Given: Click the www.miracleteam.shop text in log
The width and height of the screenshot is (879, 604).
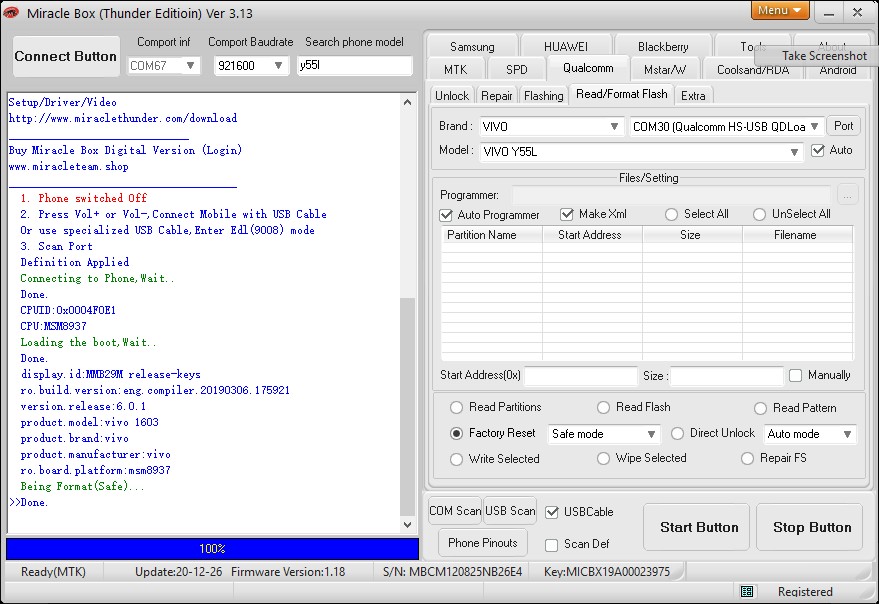Looking at the screenshot, I should click(68, 167).
